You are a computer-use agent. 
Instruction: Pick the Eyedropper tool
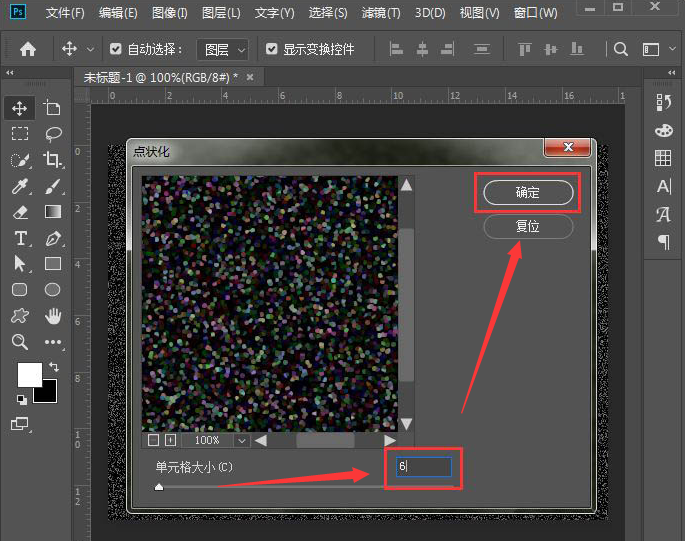(20, 186)
